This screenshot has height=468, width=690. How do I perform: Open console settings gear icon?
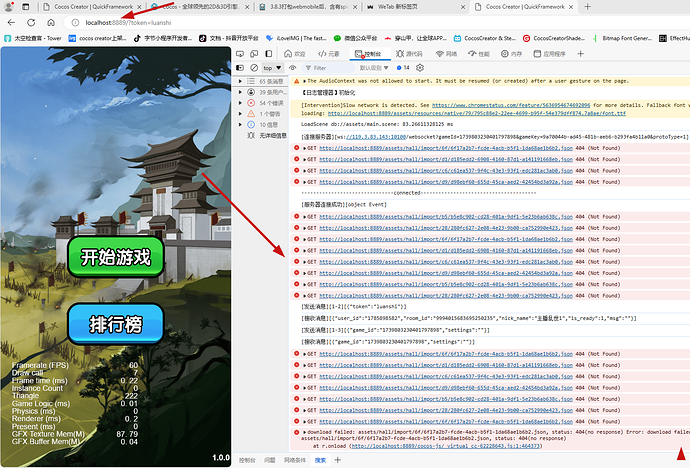point(420,68)
